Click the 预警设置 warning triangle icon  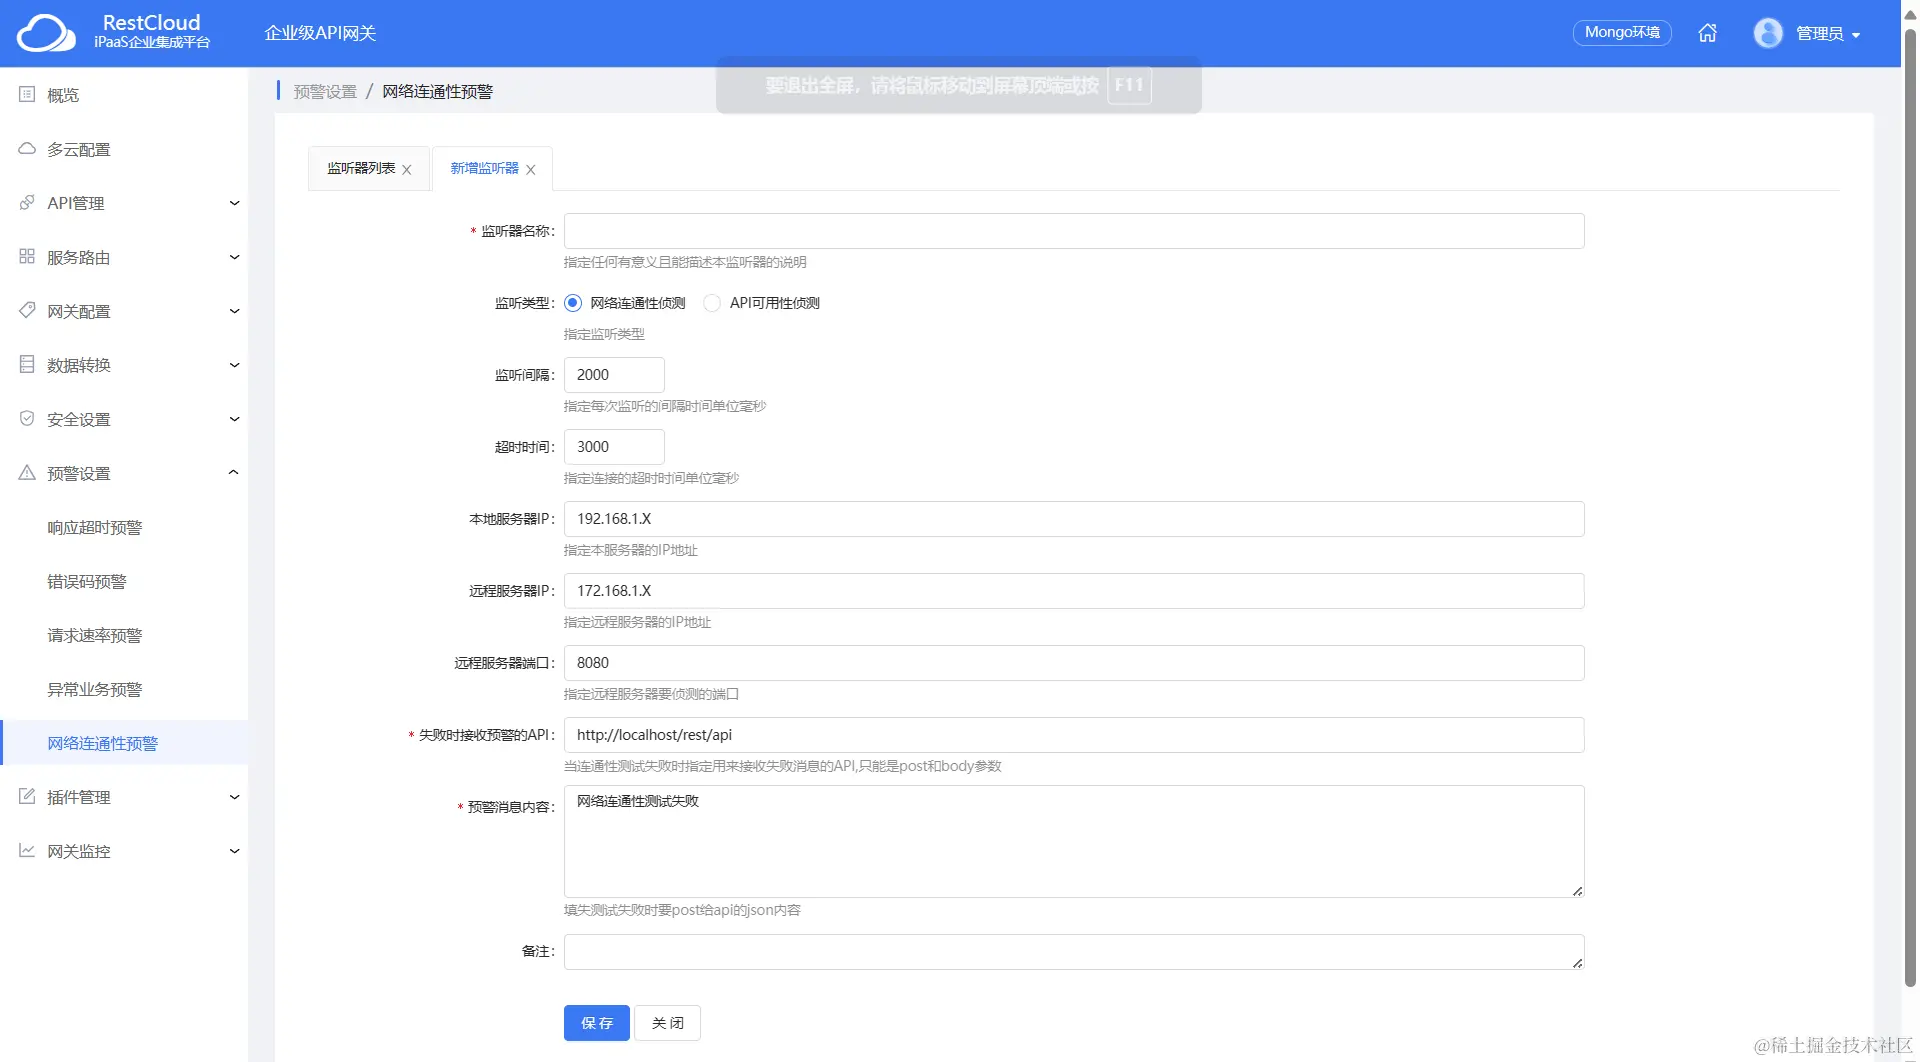(27, 473)
